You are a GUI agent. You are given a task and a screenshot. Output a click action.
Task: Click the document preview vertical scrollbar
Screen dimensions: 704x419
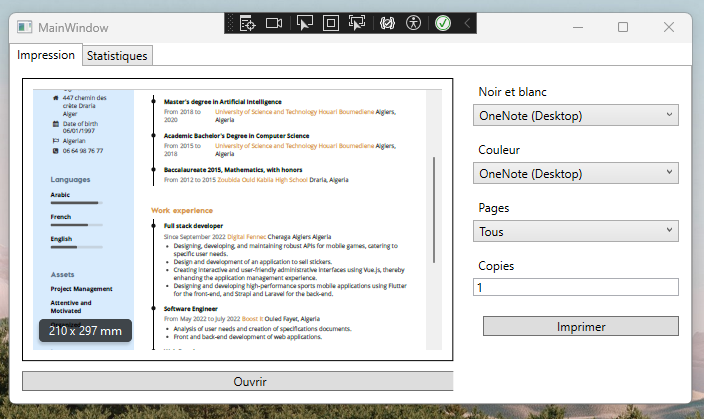434,210
